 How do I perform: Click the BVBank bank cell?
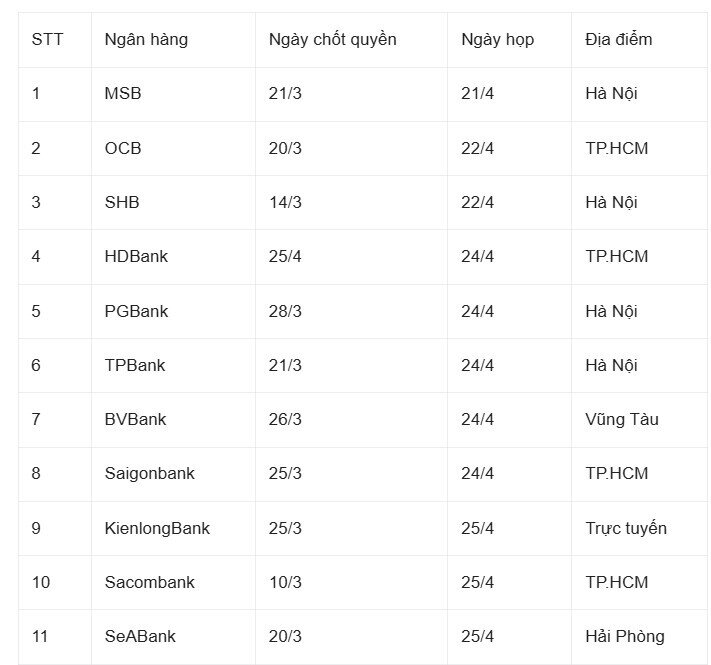click(135, 419)
